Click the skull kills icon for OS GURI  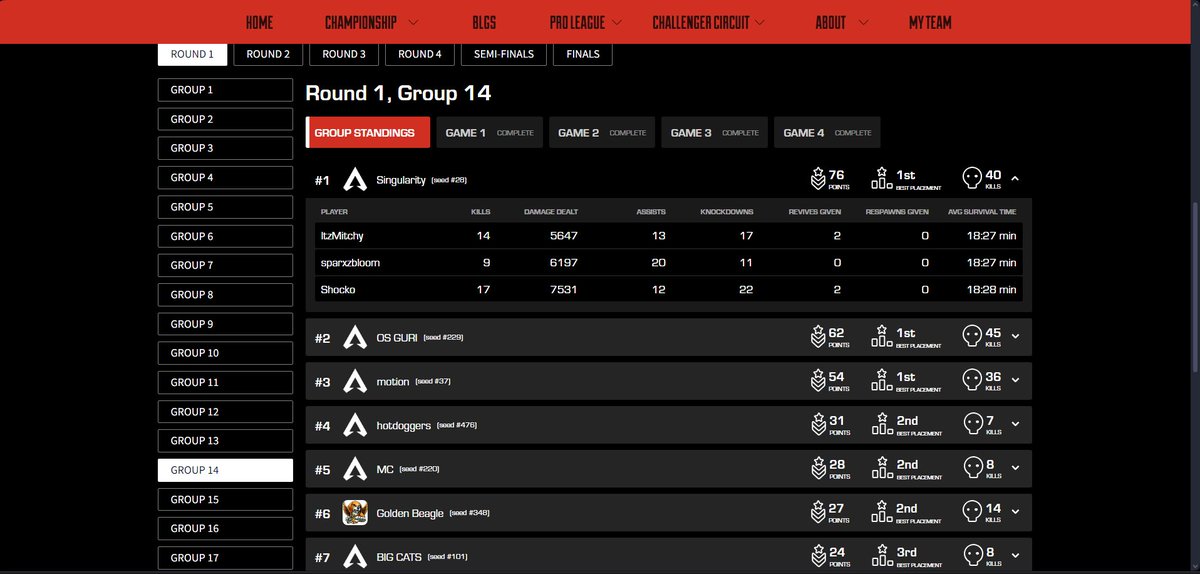971,336
